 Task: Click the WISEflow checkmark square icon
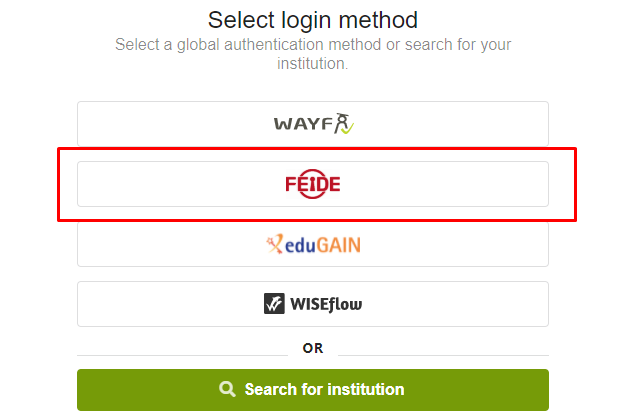point(274,304)
